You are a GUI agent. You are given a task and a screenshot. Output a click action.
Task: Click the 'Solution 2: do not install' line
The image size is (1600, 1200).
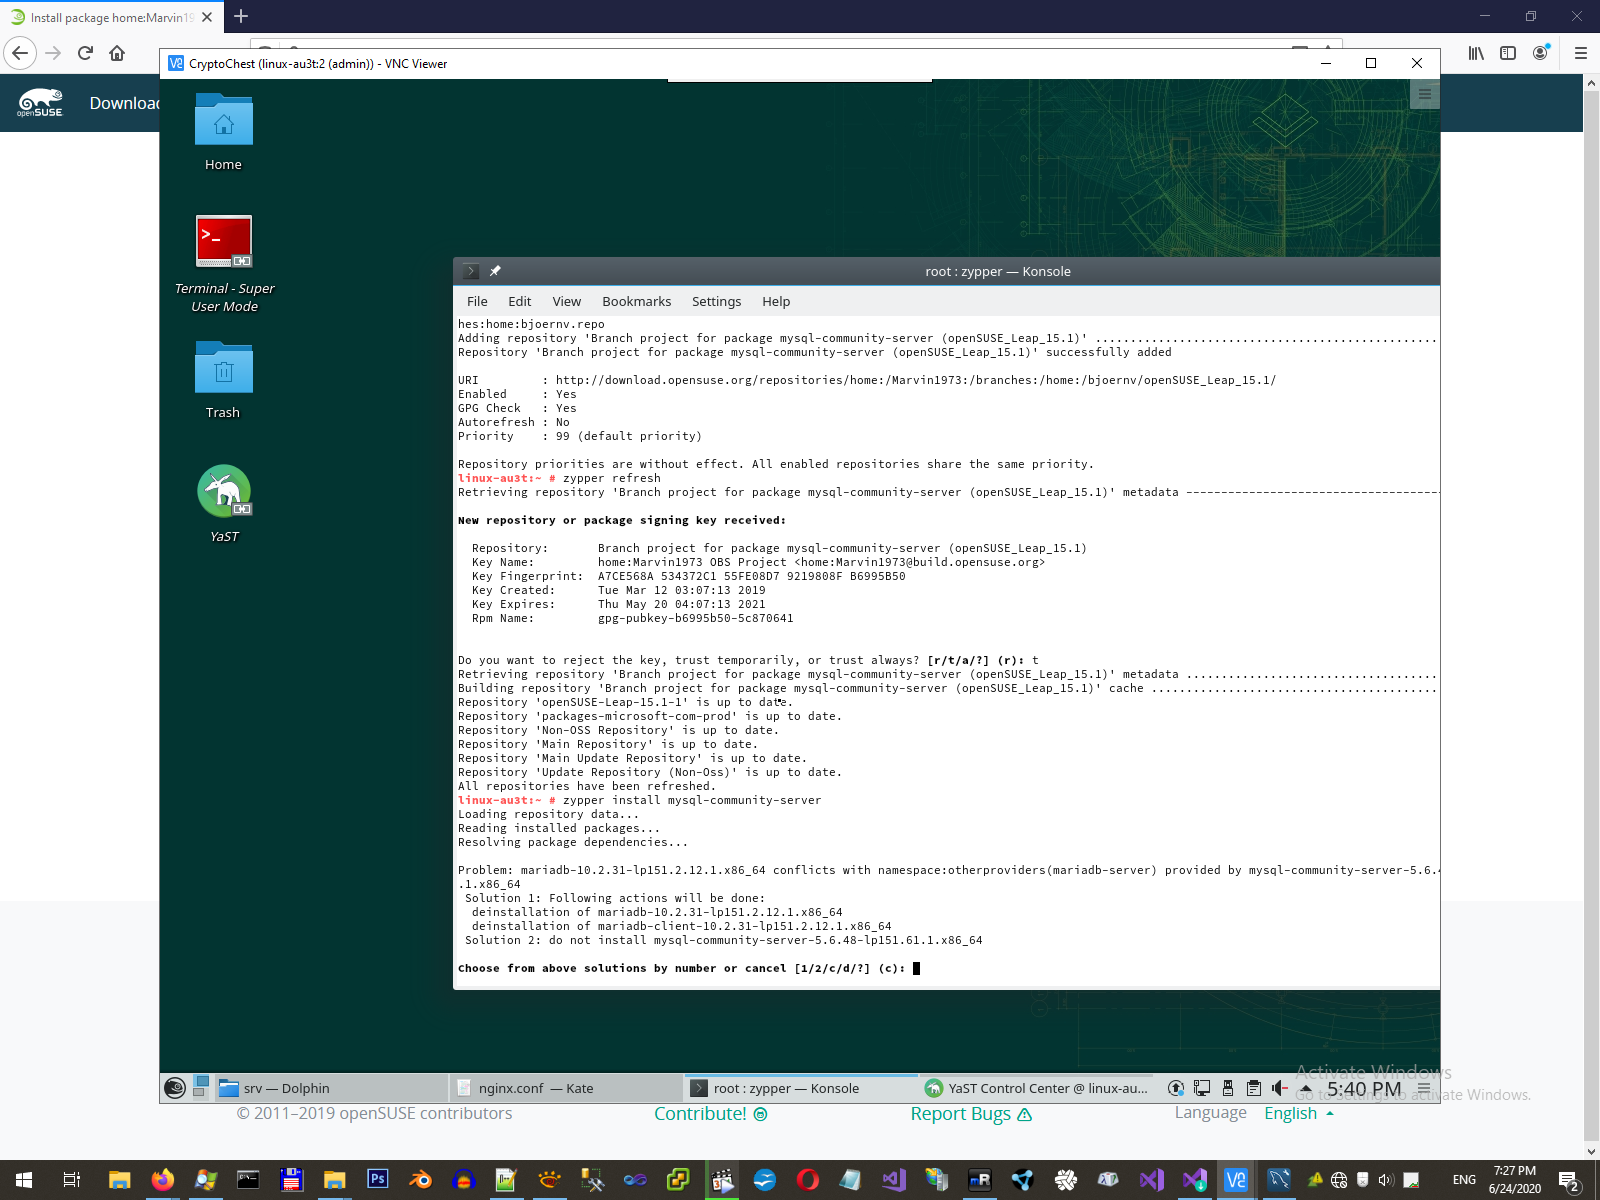(724, 940)
